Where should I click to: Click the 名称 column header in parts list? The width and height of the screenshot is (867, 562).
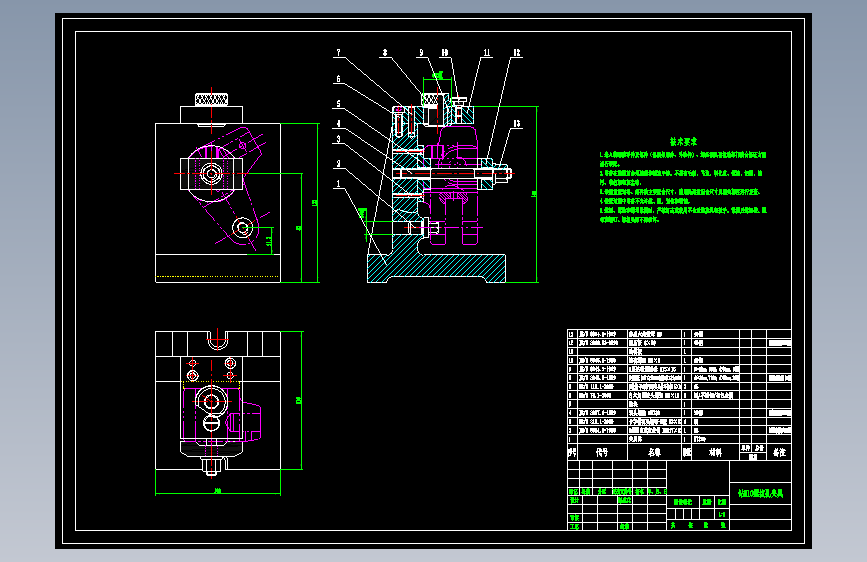[654, 452]
